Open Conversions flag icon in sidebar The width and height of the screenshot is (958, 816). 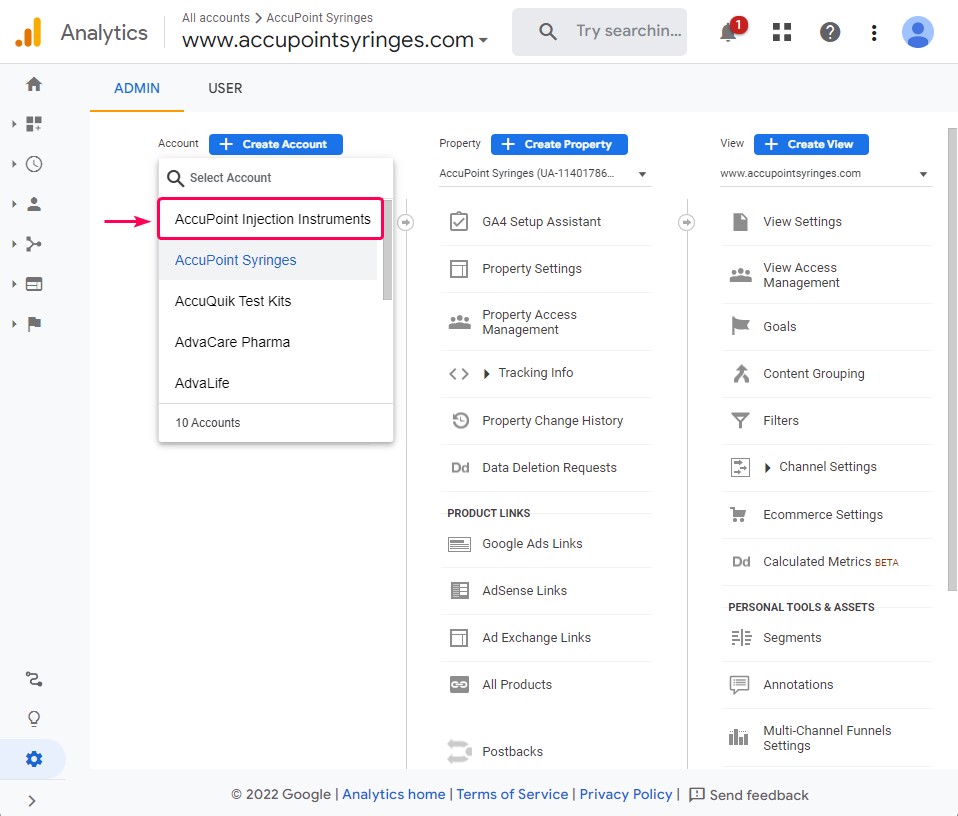click(x=34, y=324)
